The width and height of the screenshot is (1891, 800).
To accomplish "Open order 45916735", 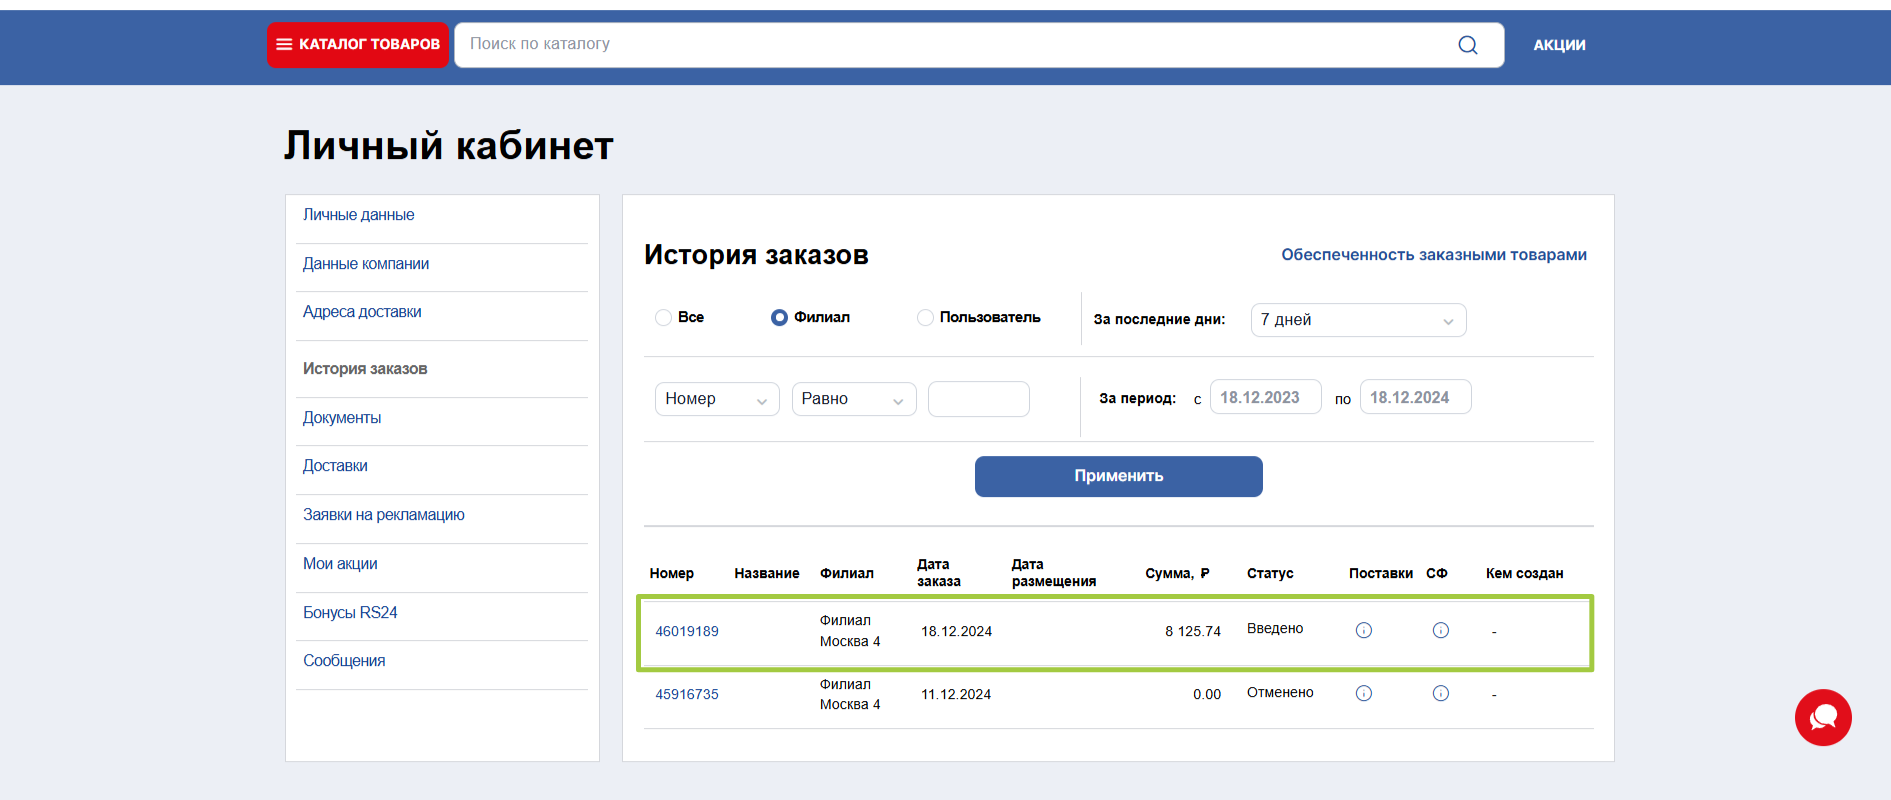I will 687,694.
